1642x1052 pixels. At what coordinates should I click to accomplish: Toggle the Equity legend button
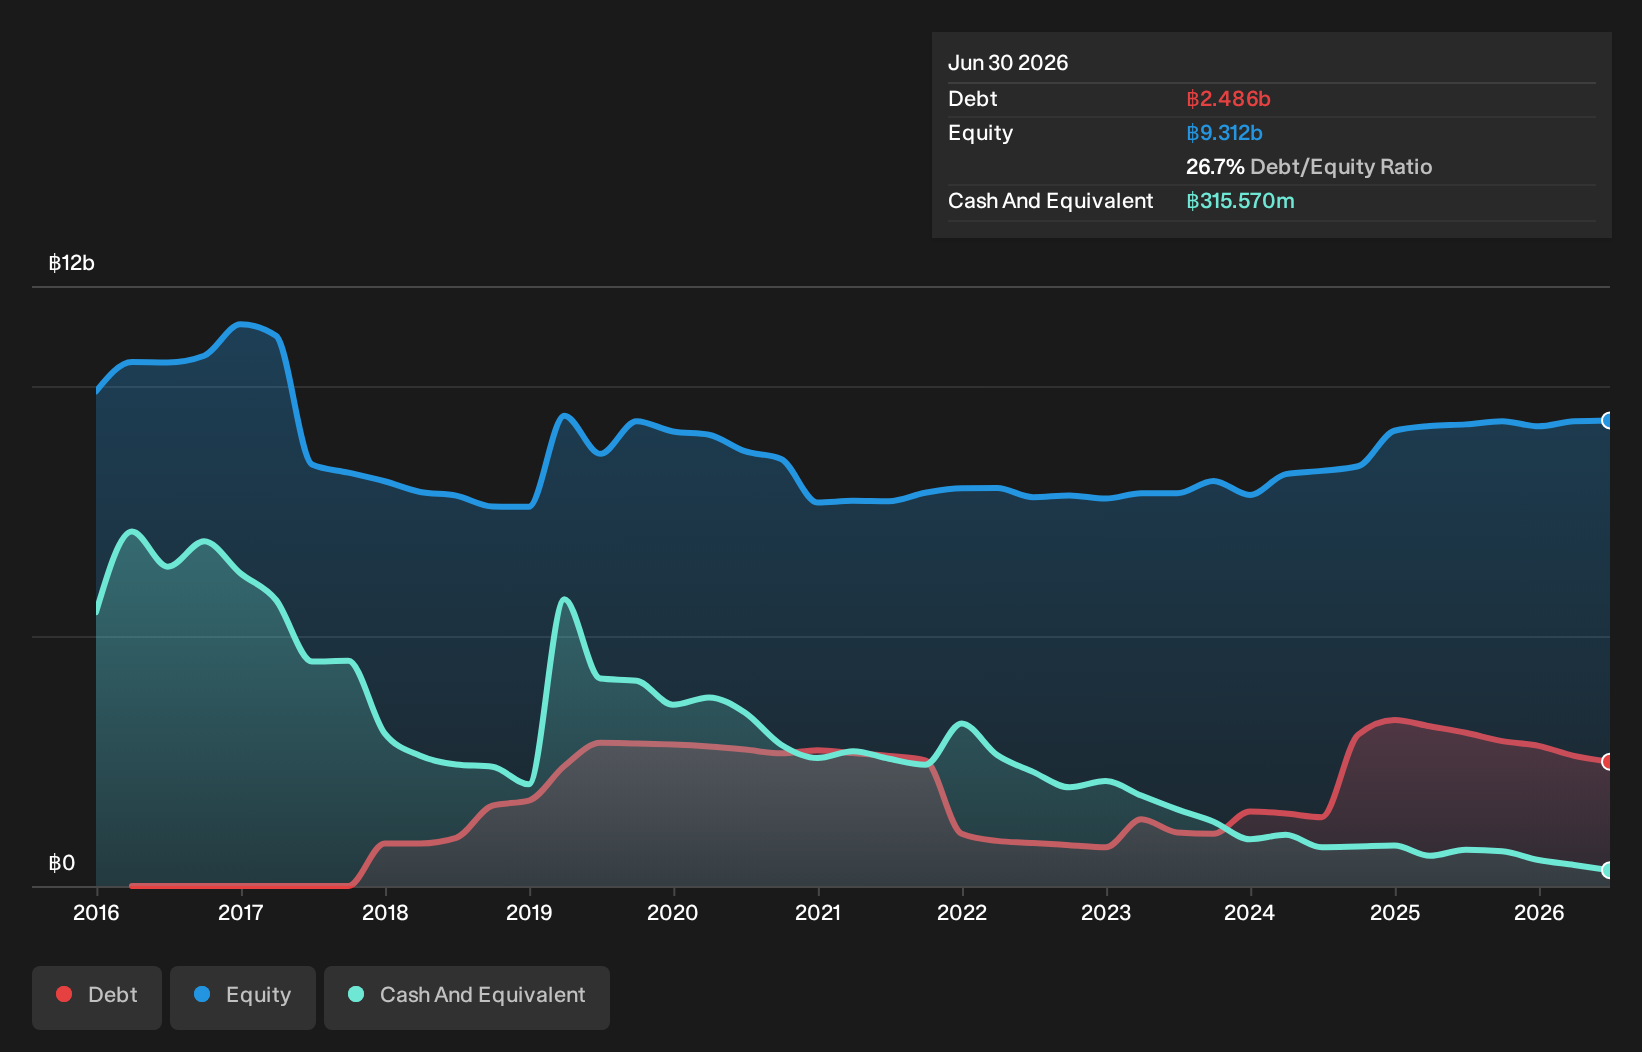tap(243, 997)
